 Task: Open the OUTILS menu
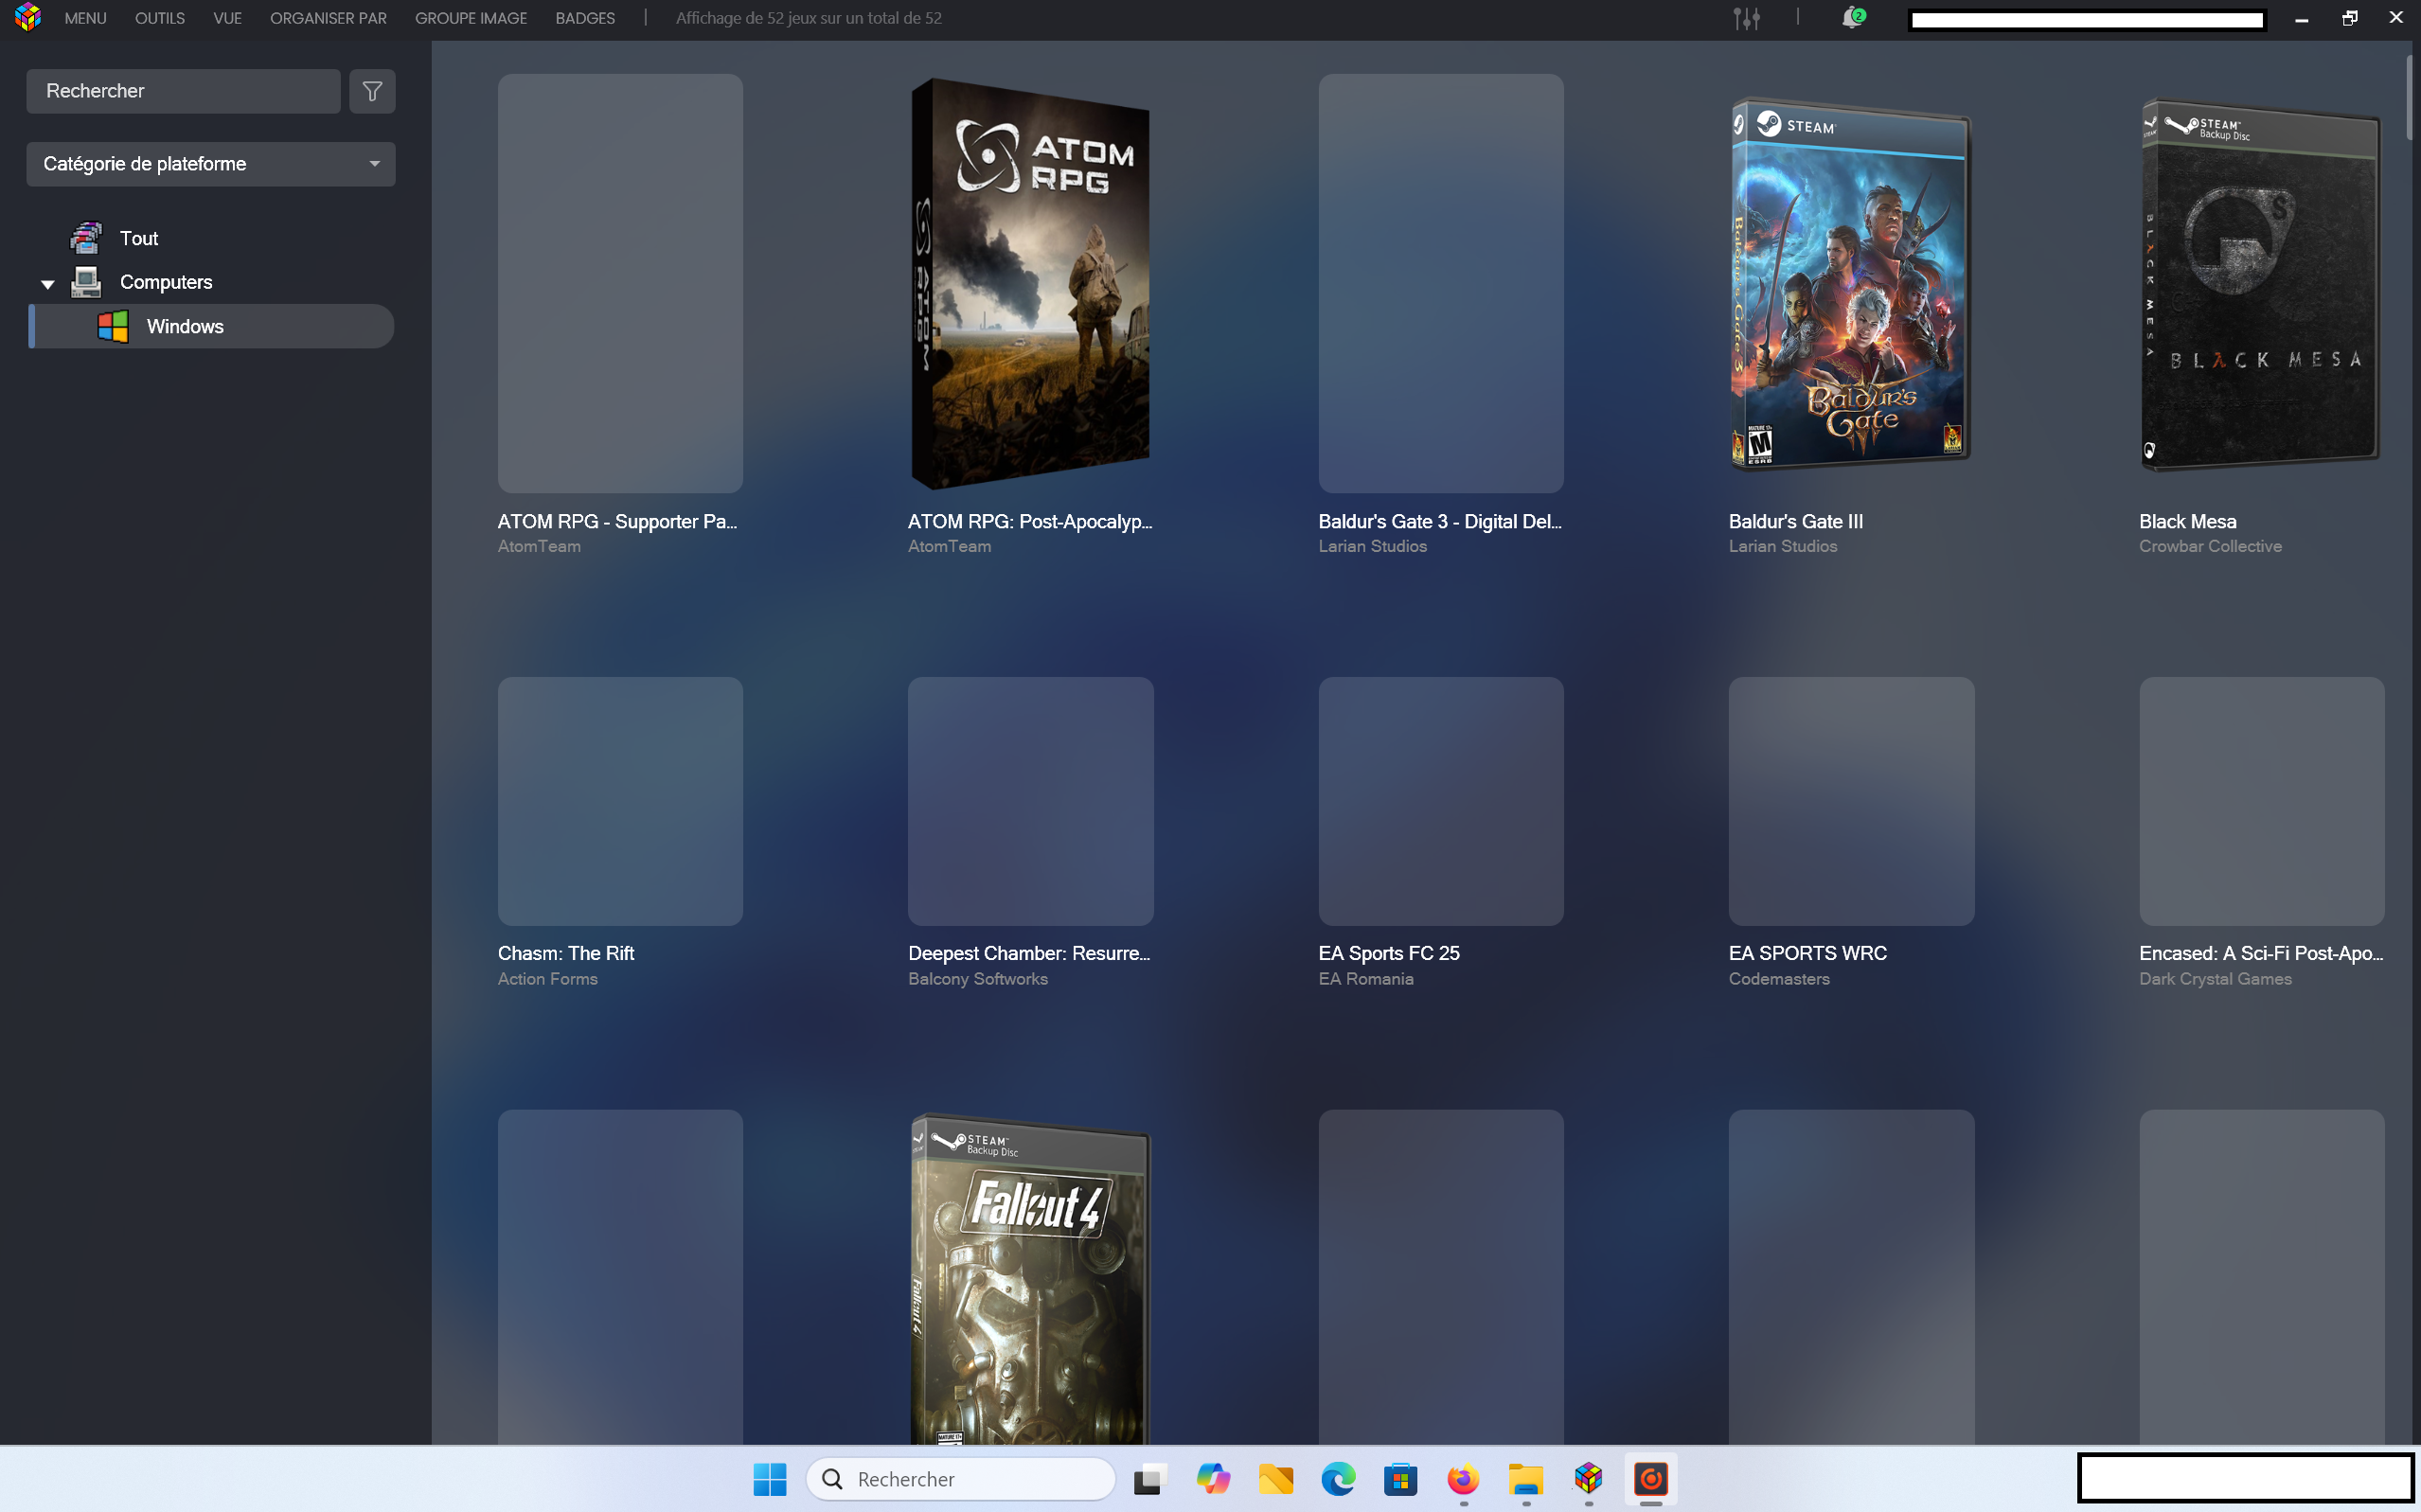160,18
